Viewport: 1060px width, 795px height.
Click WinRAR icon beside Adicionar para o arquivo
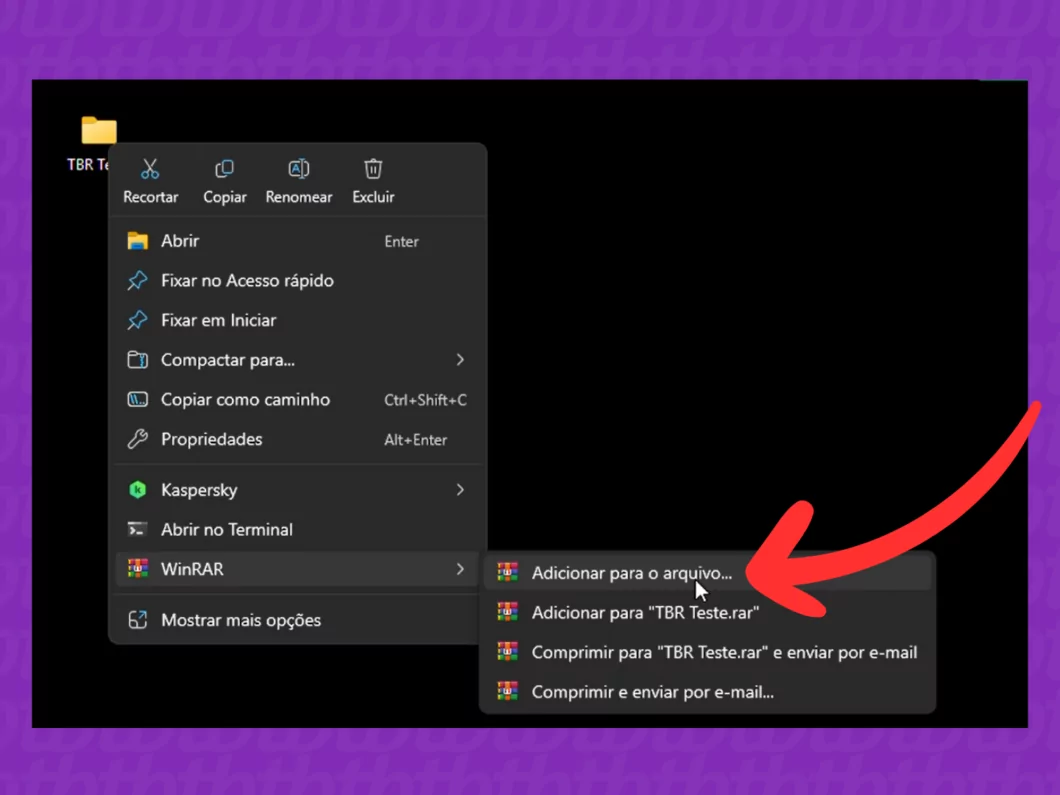pos(508,573)
